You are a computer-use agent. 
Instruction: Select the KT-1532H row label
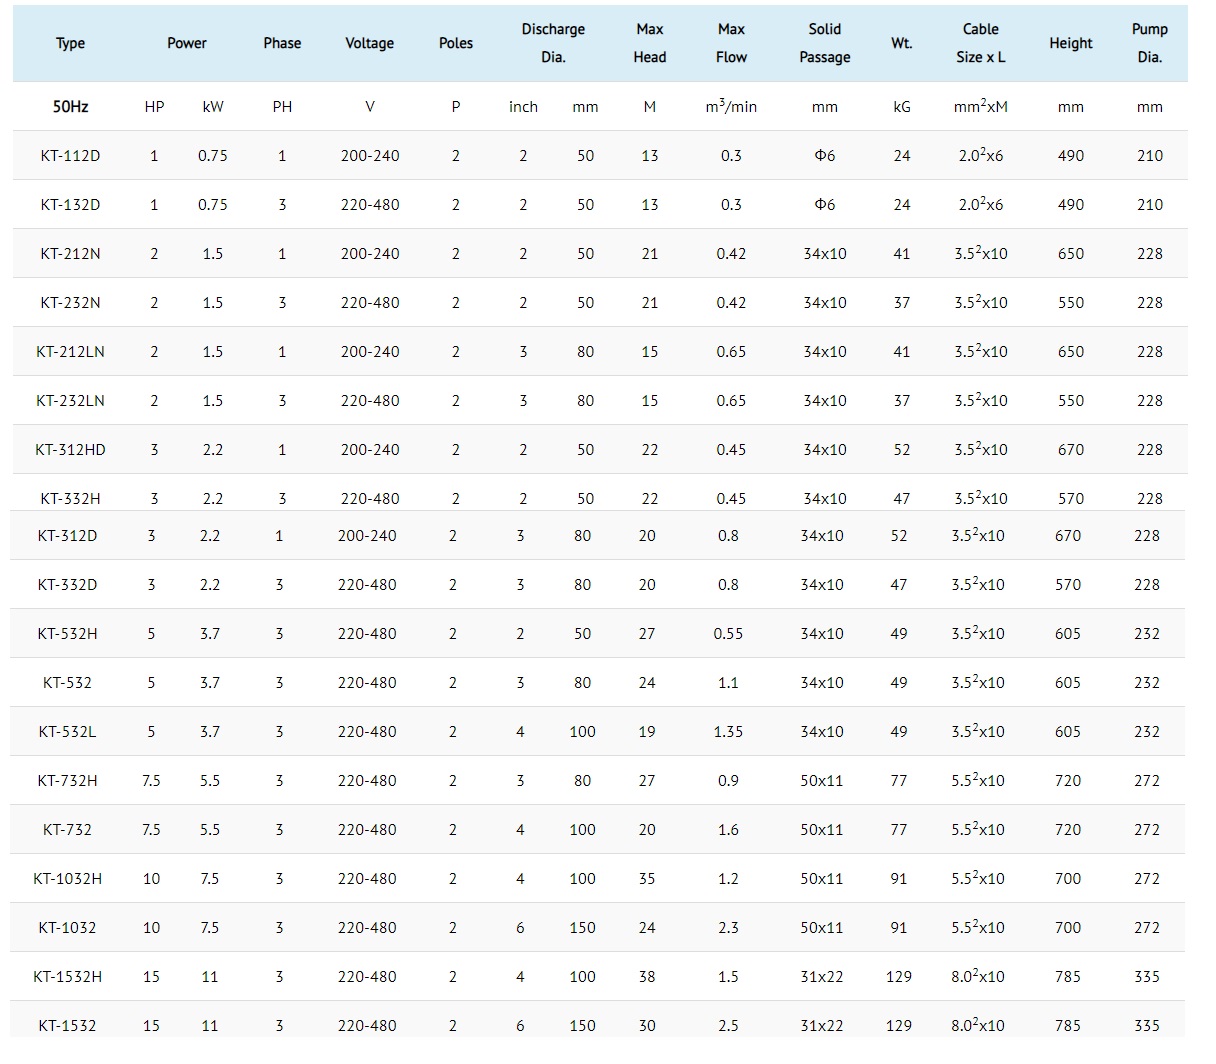tap(67, 977)
